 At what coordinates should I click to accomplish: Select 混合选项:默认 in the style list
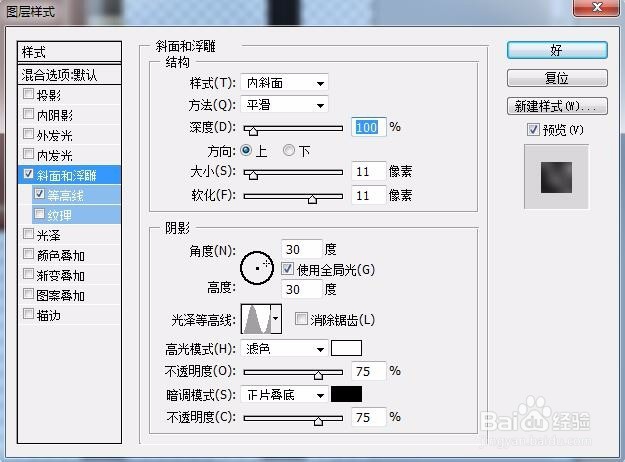click(69, 75)
